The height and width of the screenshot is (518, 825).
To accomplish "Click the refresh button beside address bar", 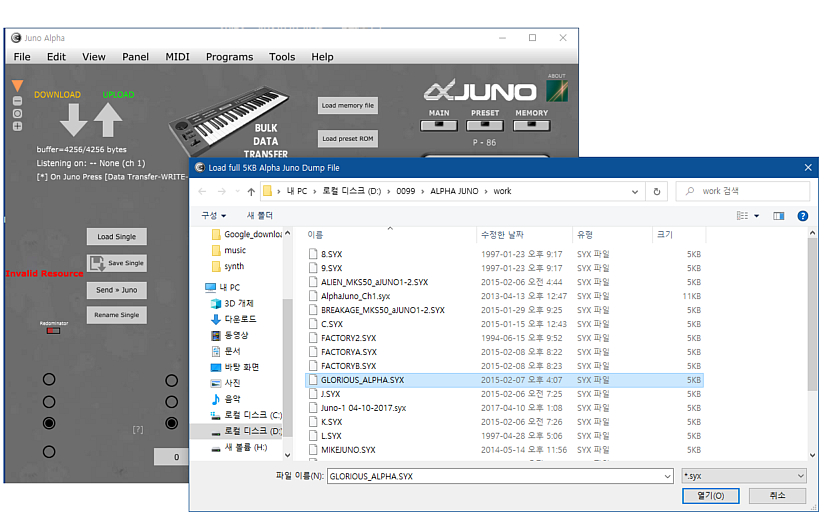I will pyautogui.click(x=657, y=191).
